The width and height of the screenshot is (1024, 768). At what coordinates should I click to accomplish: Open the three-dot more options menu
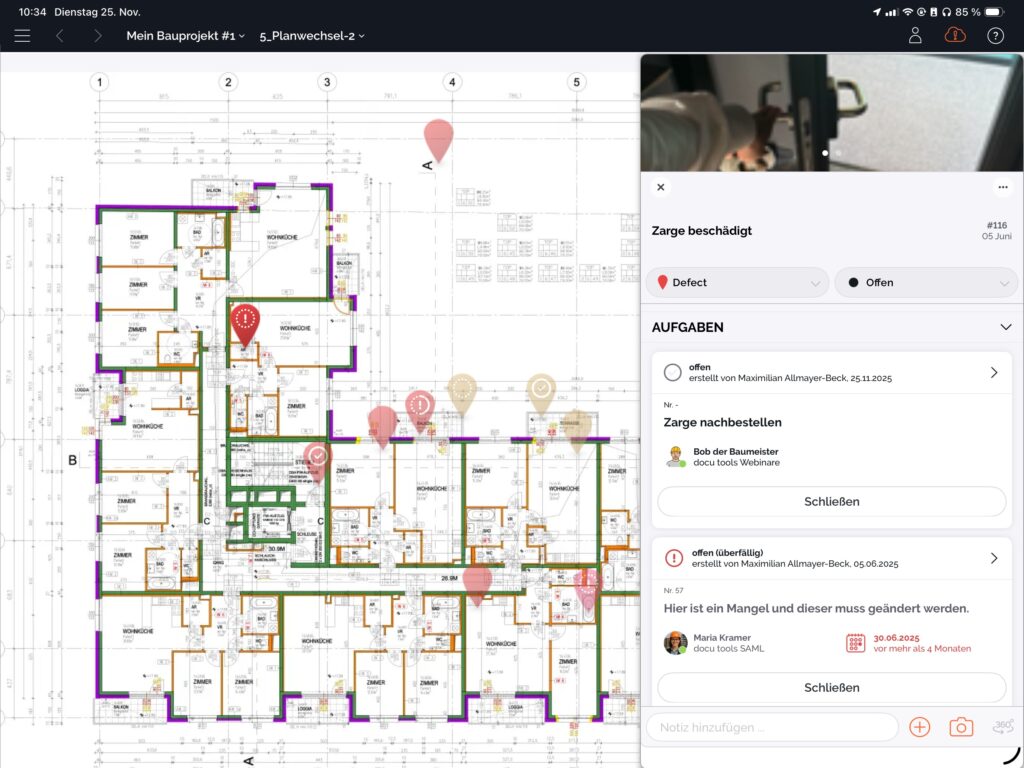1002,187
